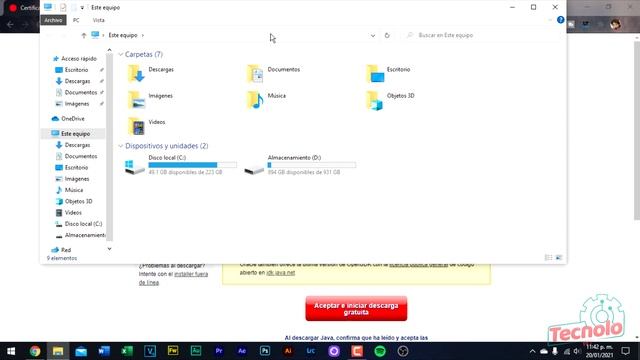Open Adobe Fireworks from the taskbar

173,351
